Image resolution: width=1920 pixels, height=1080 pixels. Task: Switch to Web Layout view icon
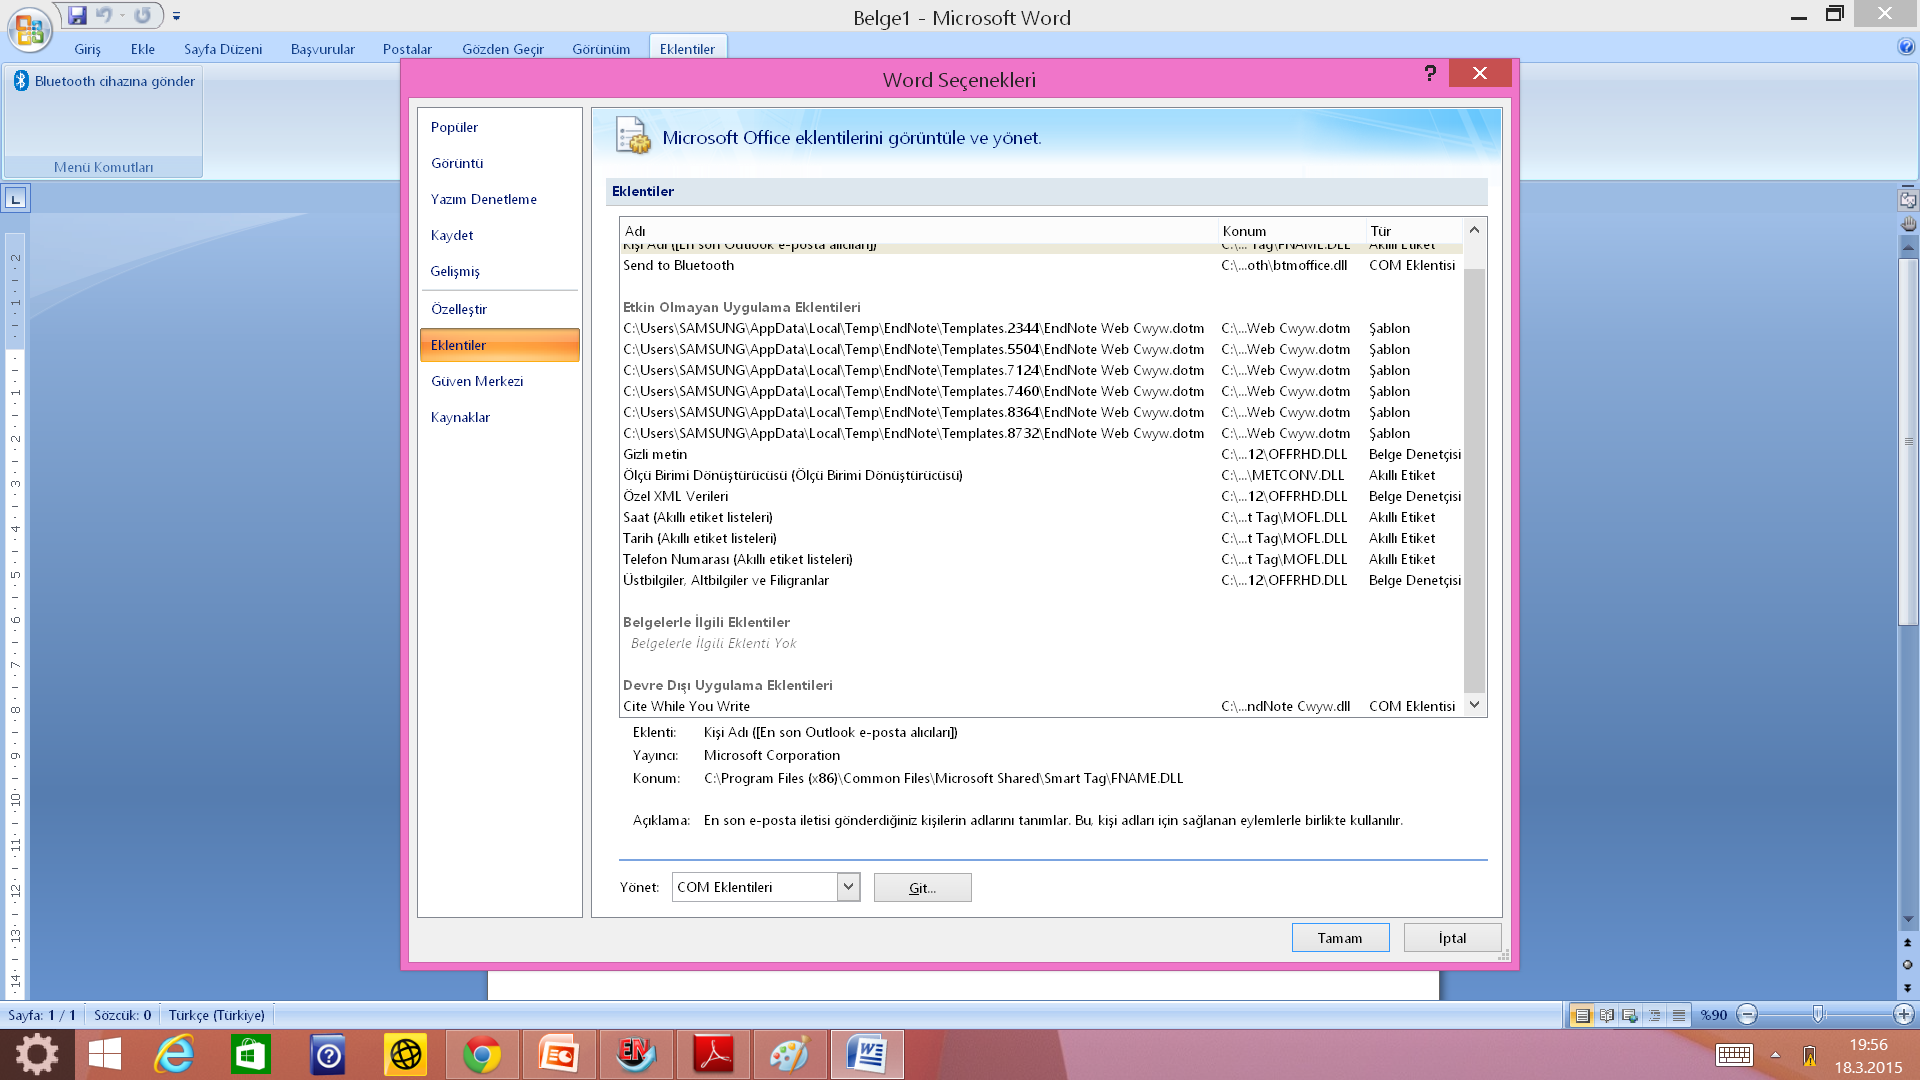(1630, 1015)
